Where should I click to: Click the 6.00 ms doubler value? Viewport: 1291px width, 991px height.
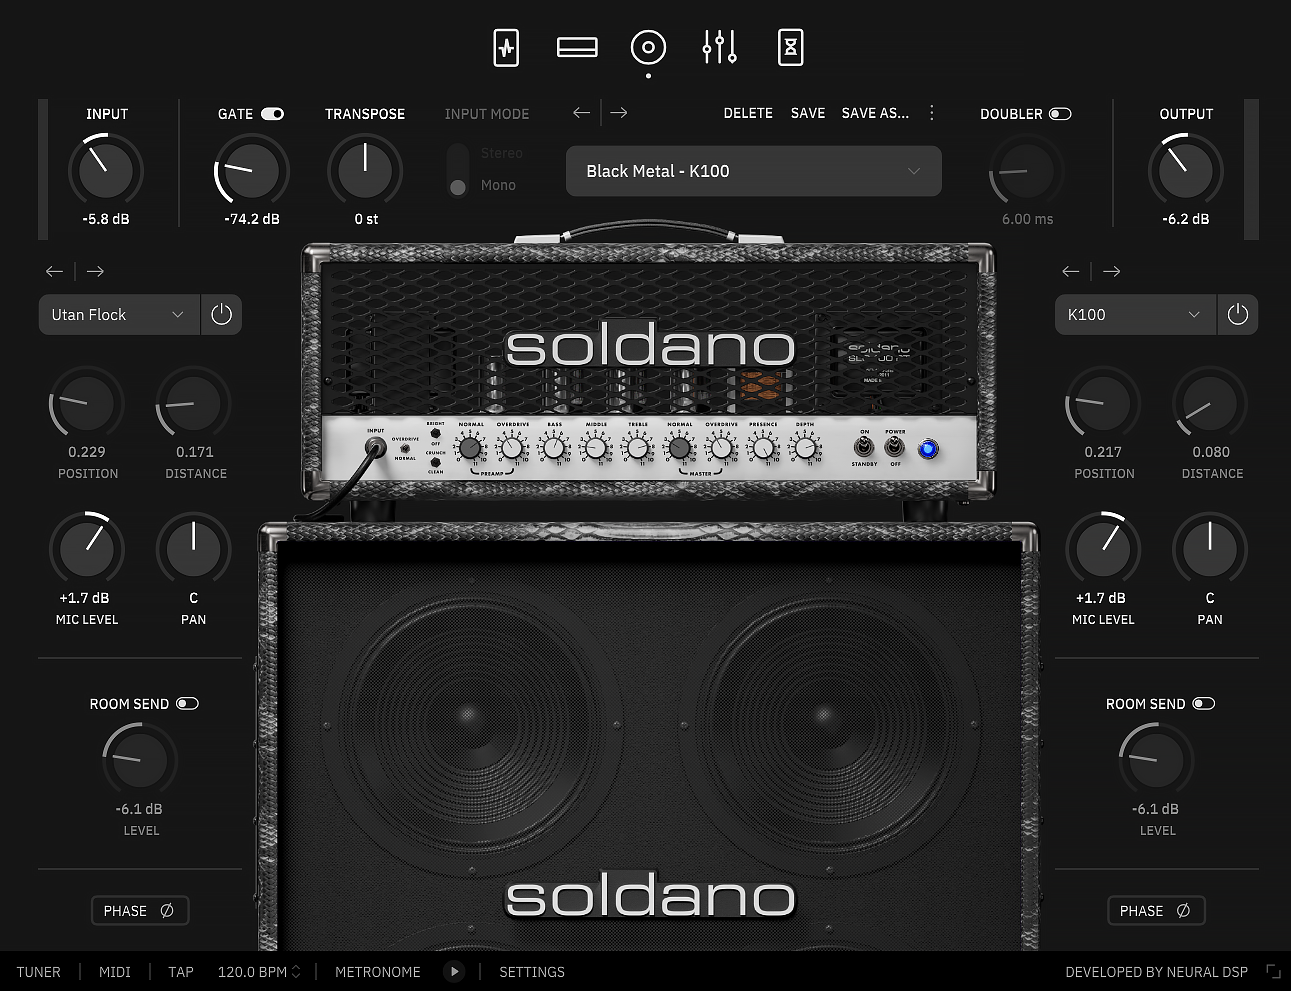[x=1028, y=219]
